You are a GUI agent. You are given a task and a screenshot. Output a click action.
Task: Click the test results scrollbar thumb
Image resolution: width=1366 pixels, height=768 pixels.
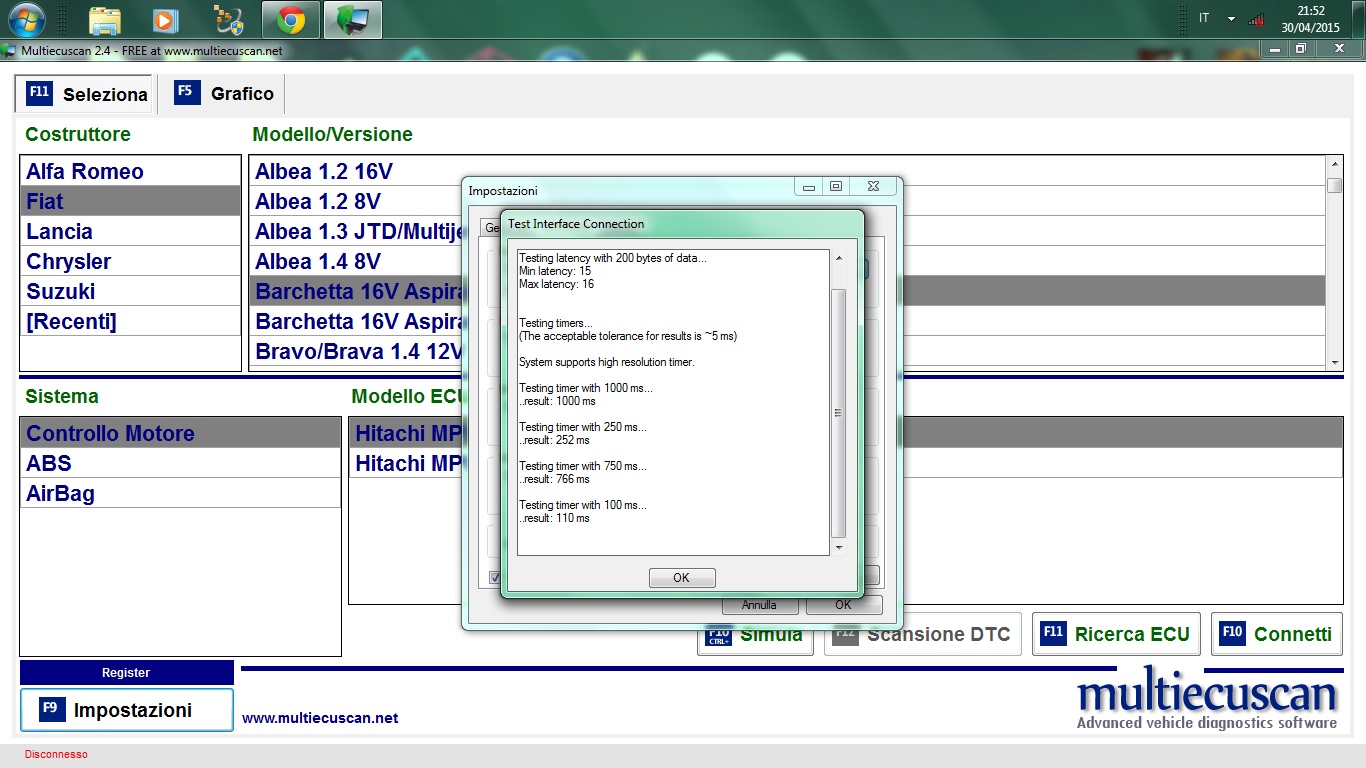click(838, 412)
